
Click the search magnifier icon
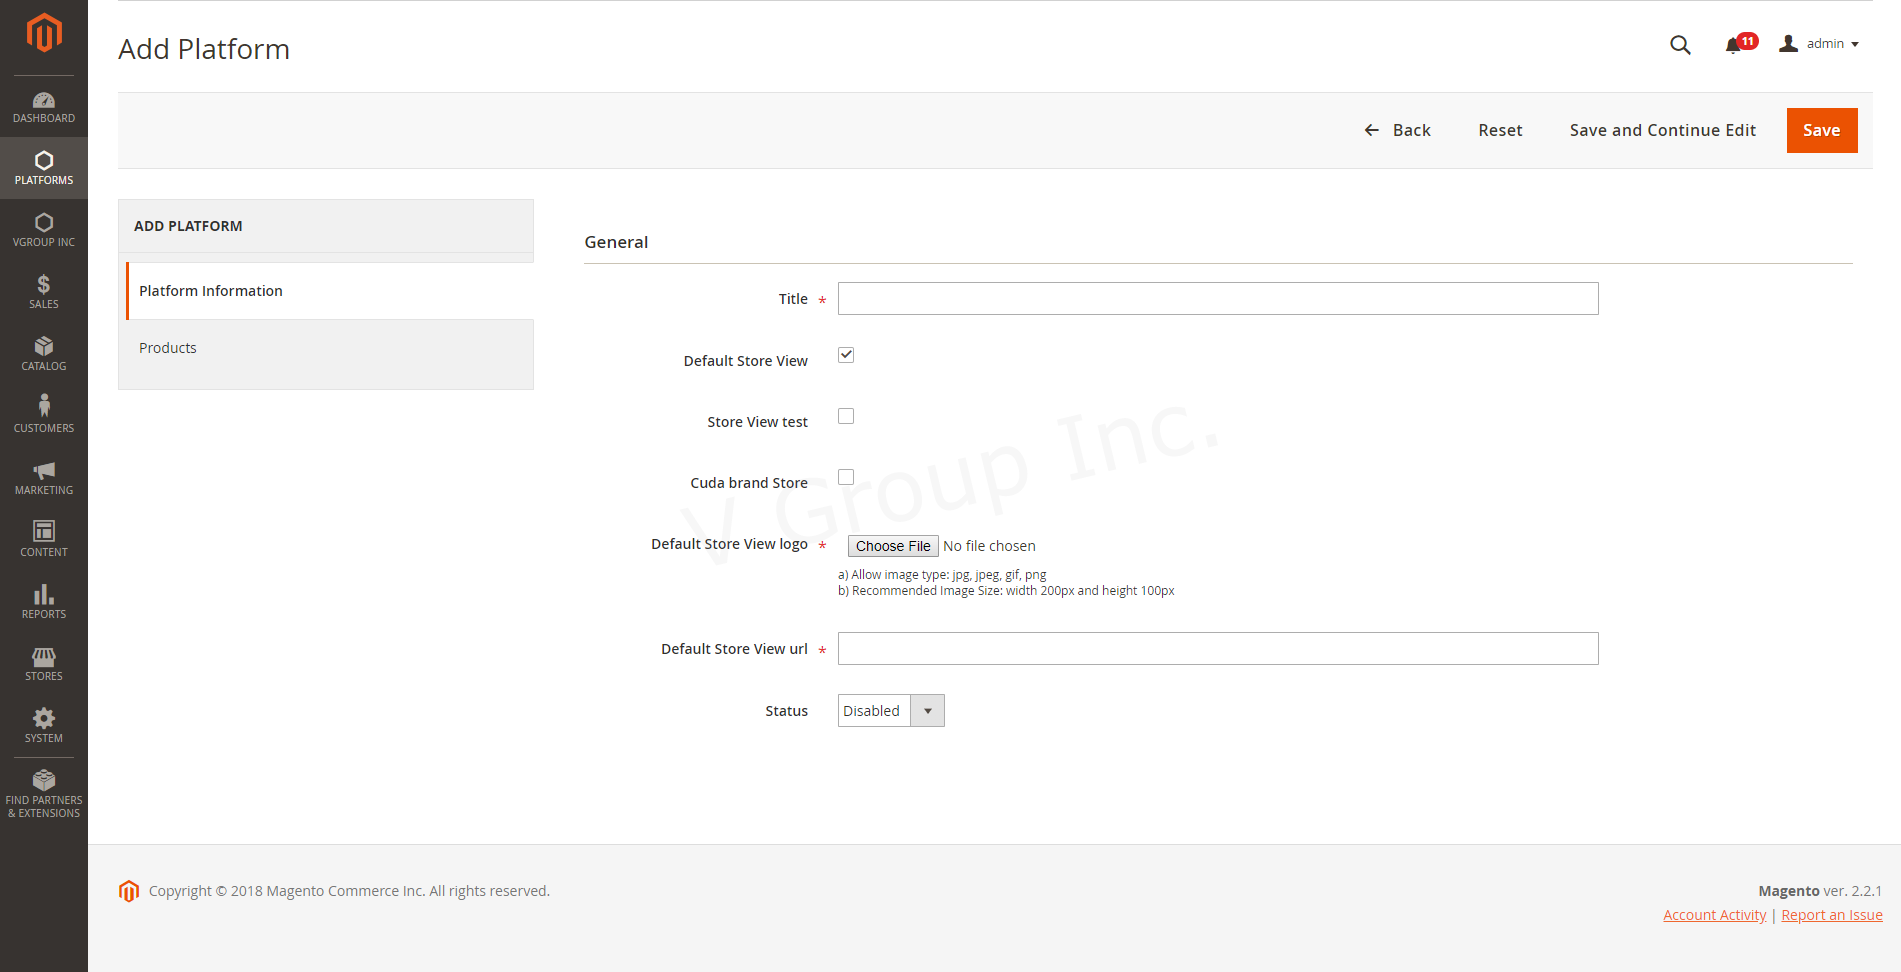(x=1680, y=45)
